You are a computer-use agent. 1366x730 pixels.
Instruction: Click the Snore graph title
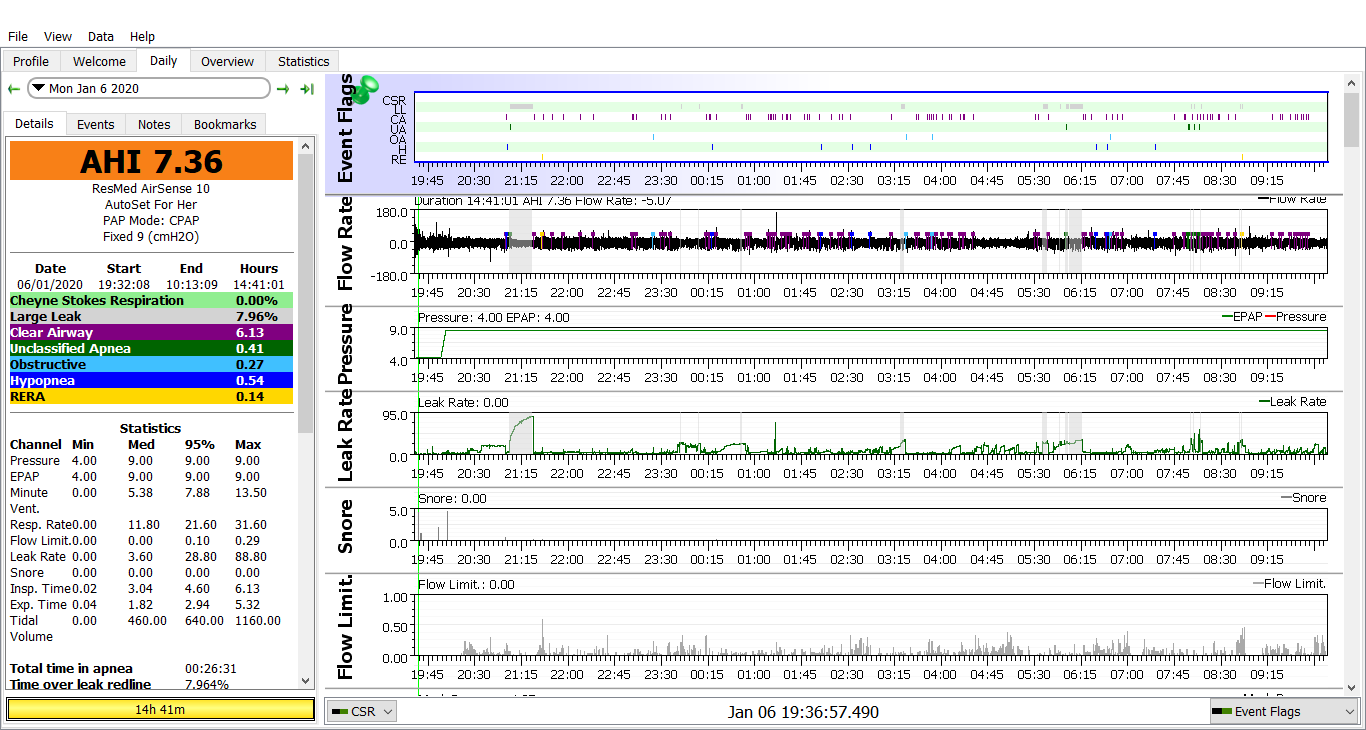click(346, 527)
